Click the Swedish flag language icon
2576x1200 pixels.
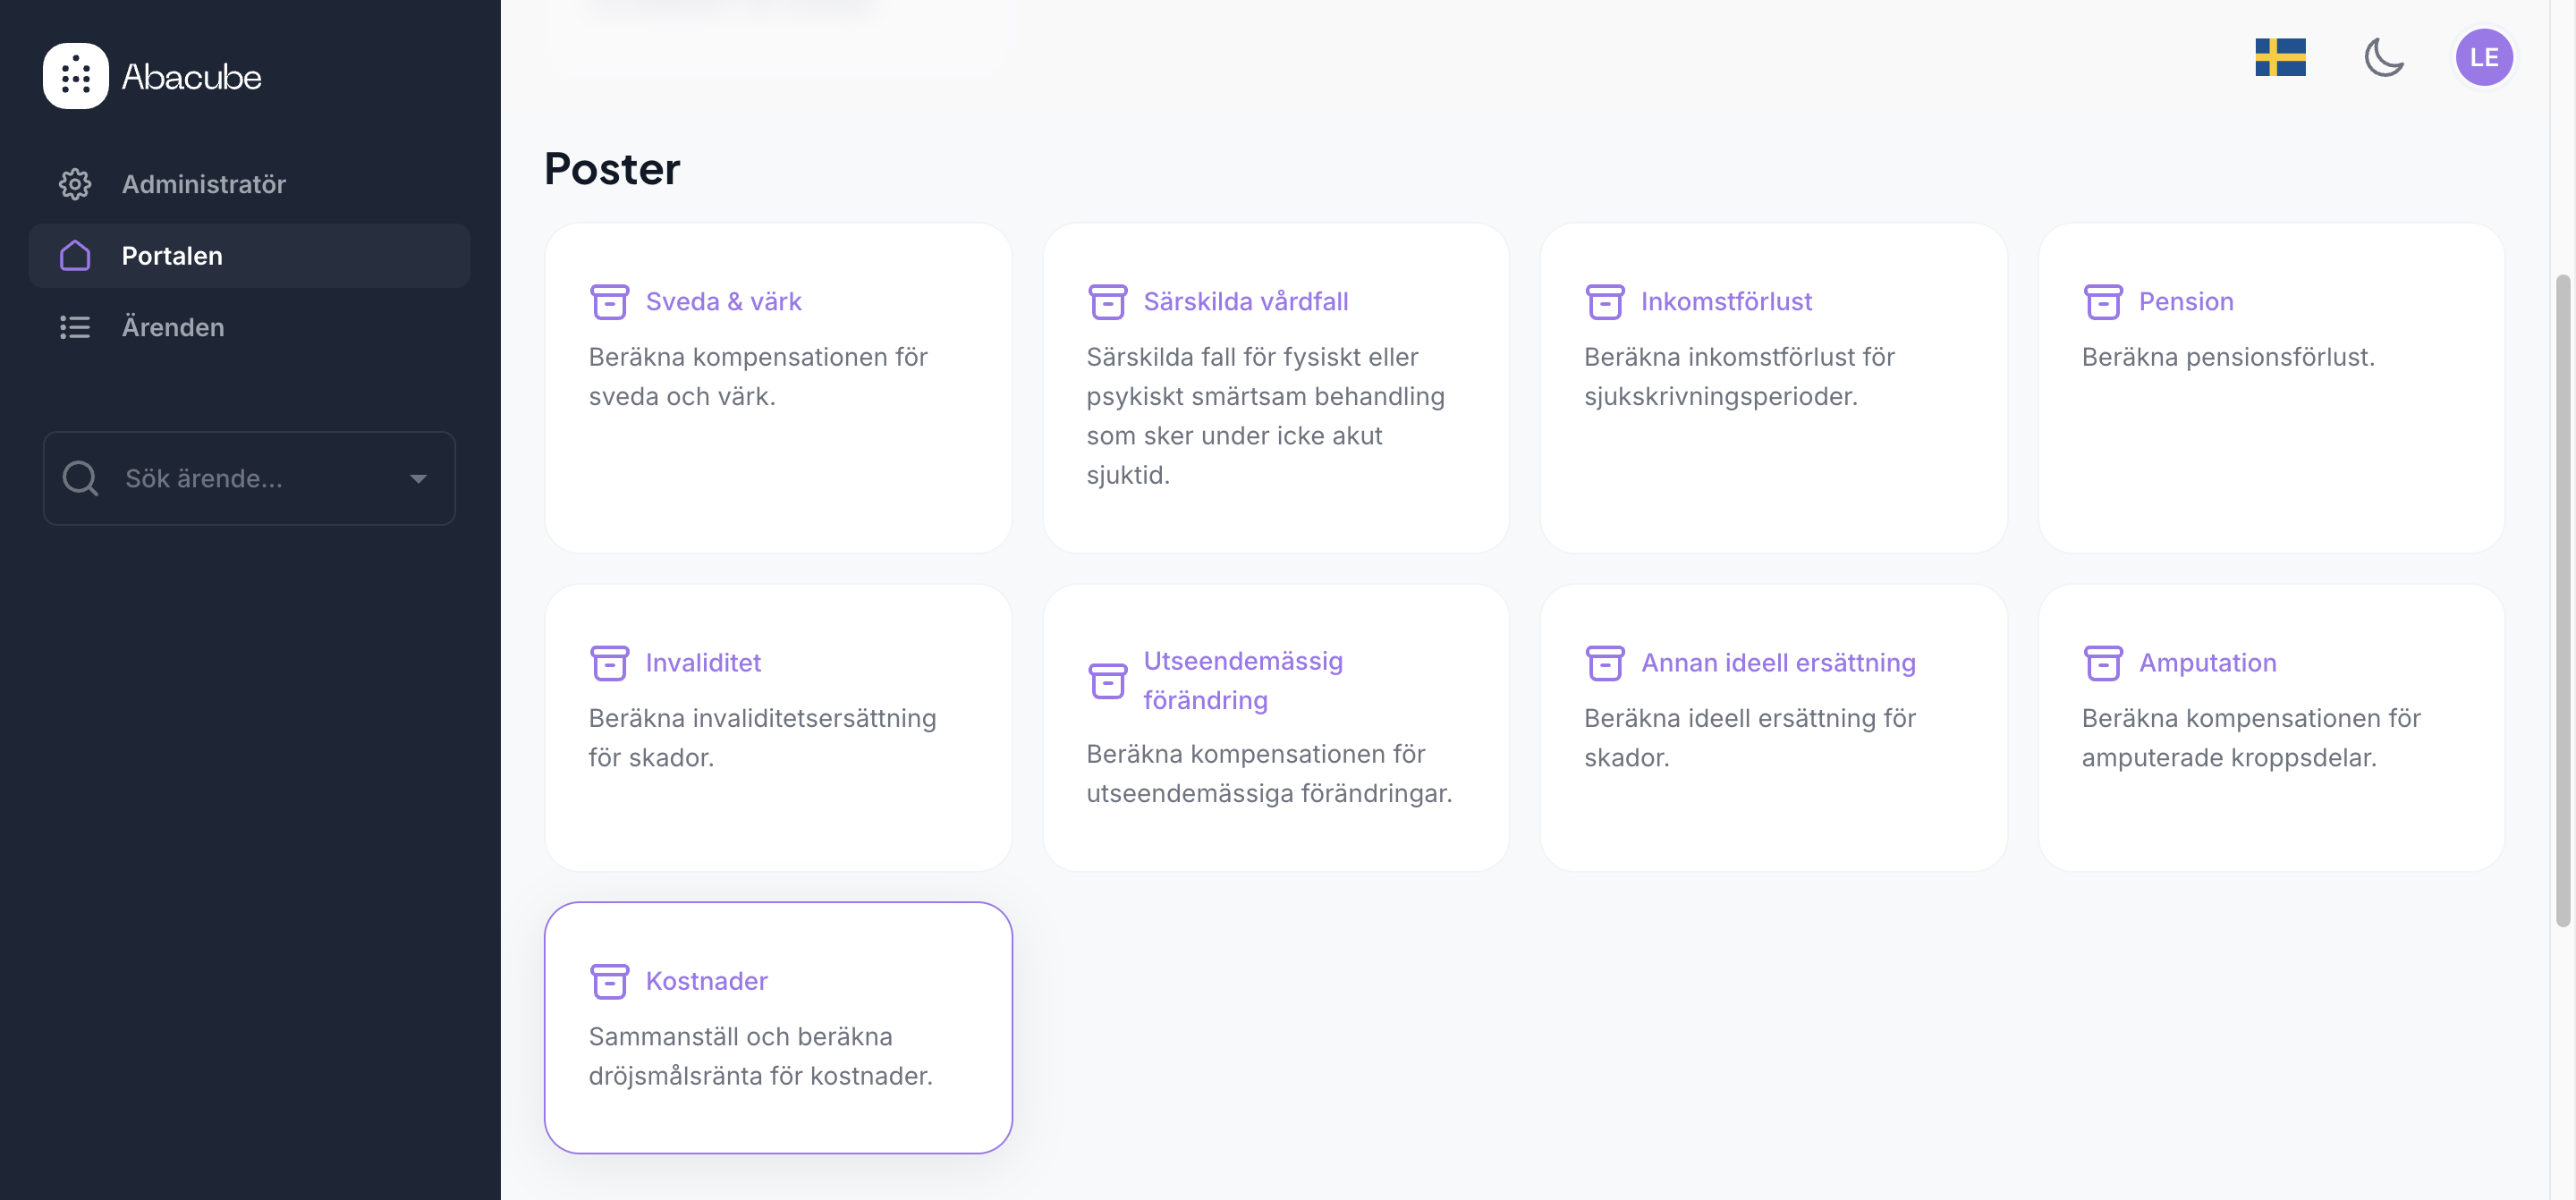pos(2280,57)
